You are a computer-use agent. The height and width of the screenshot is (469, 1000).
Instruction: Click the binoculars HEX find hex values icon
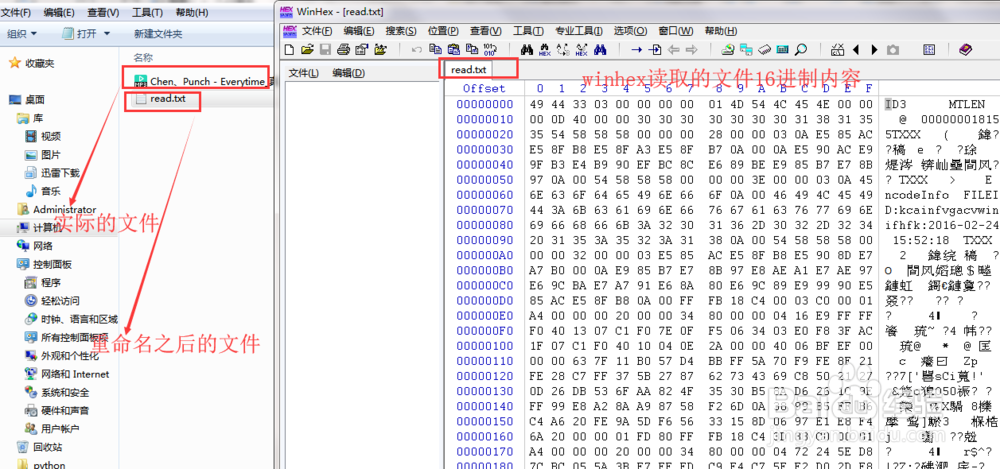[x=545, y=49]
